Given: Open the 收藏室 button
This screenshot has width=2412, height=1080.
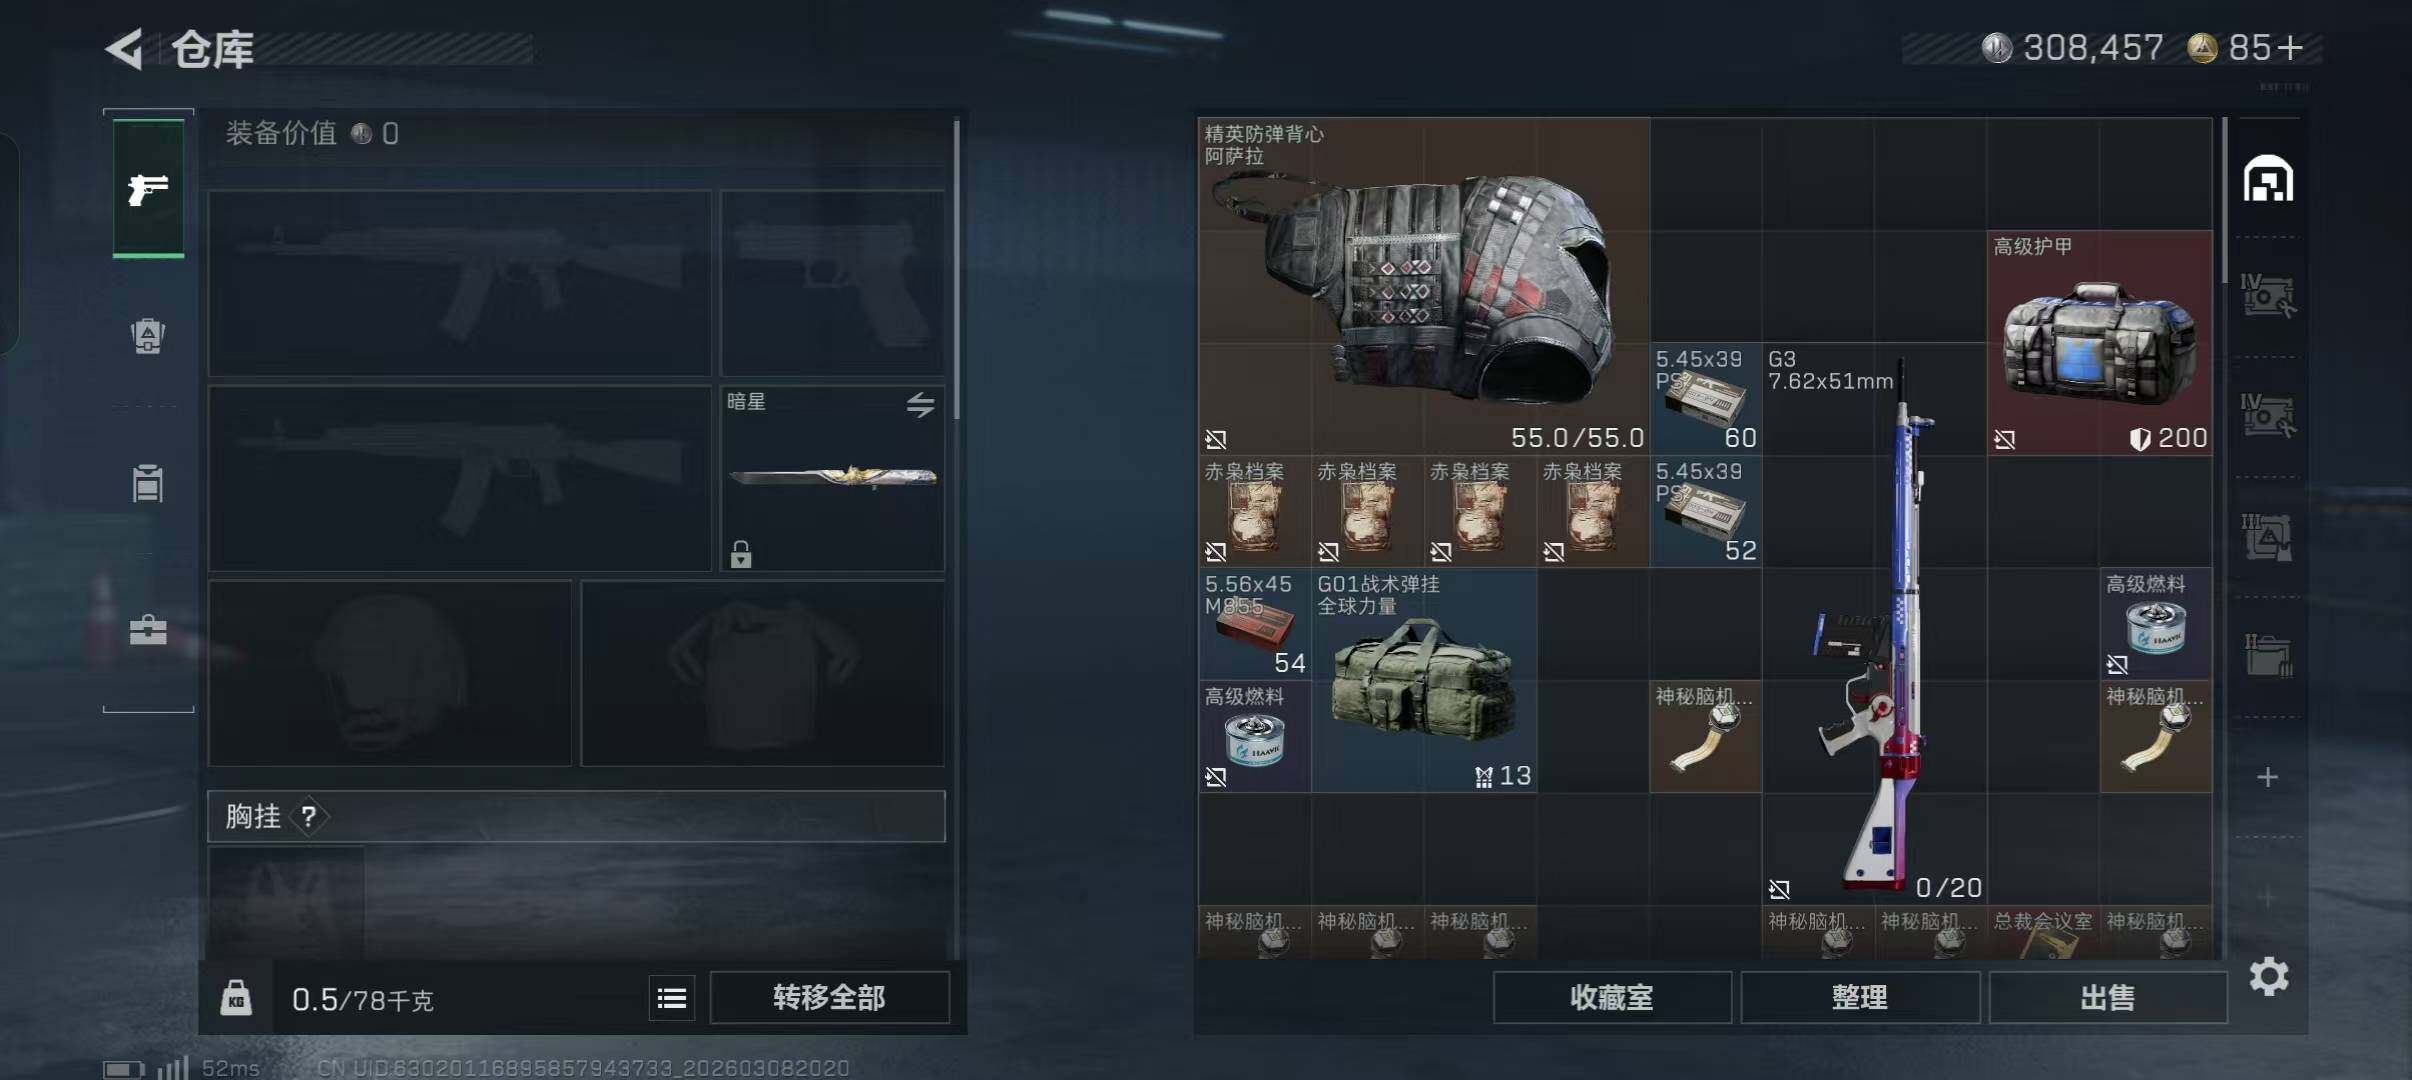Looking at the screenshot, I should (1612, 997).
